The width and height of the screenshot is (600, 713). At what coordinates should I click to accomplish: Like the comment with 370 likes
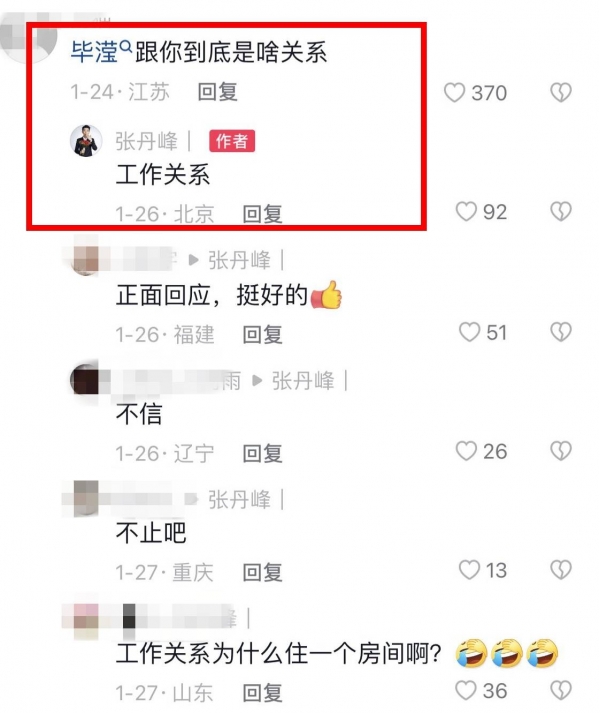(454, 93)
